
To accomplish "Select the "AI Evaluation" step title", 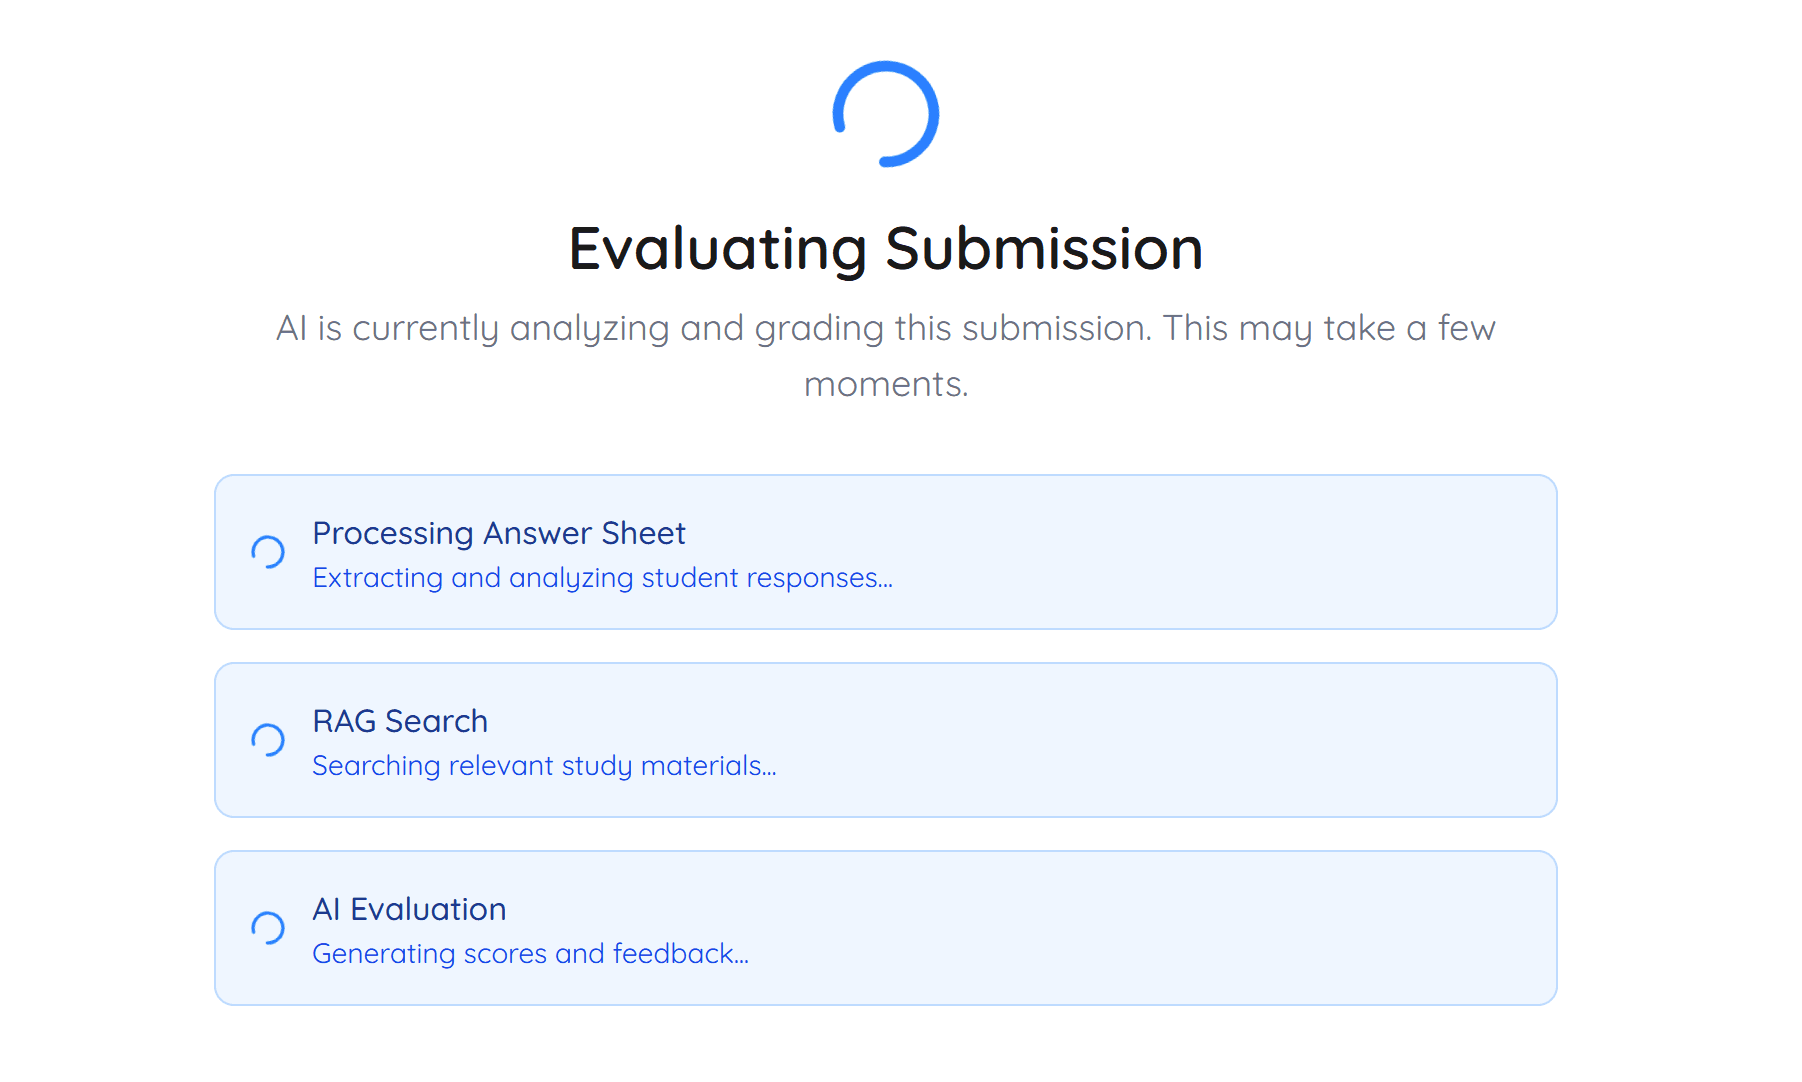I will click(x=409, y=909).
